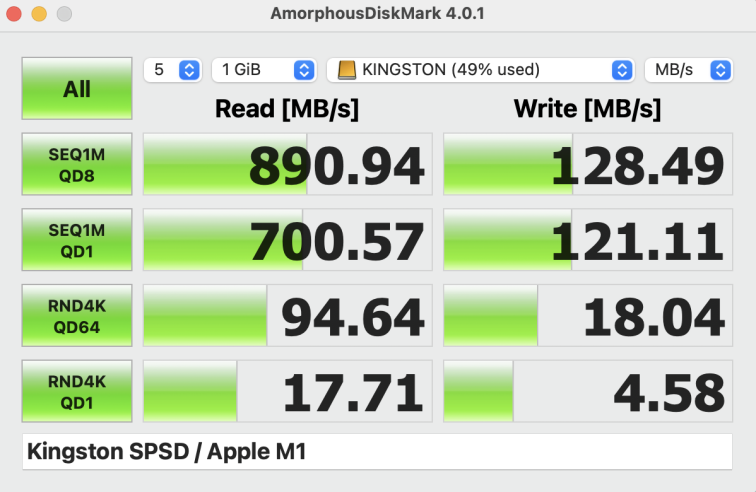Open the test count dropdown showing 5
The height and width of the screenshot is (492, 756).
(173, 70)
